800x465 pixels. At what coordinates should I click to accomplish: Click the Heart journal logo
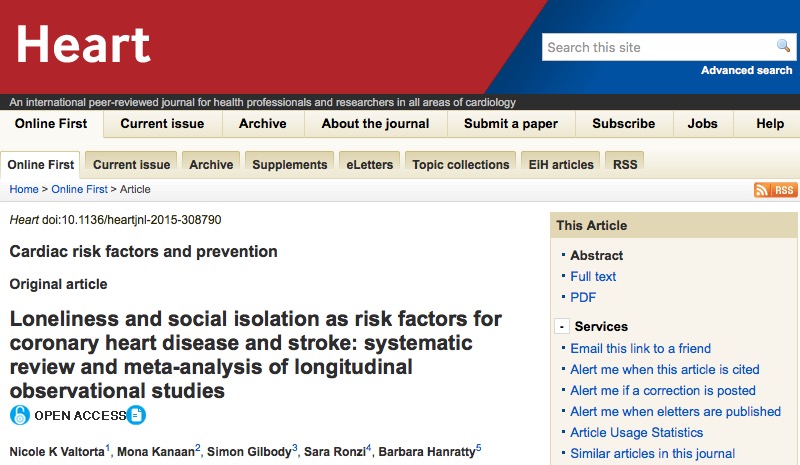[83, 45]
